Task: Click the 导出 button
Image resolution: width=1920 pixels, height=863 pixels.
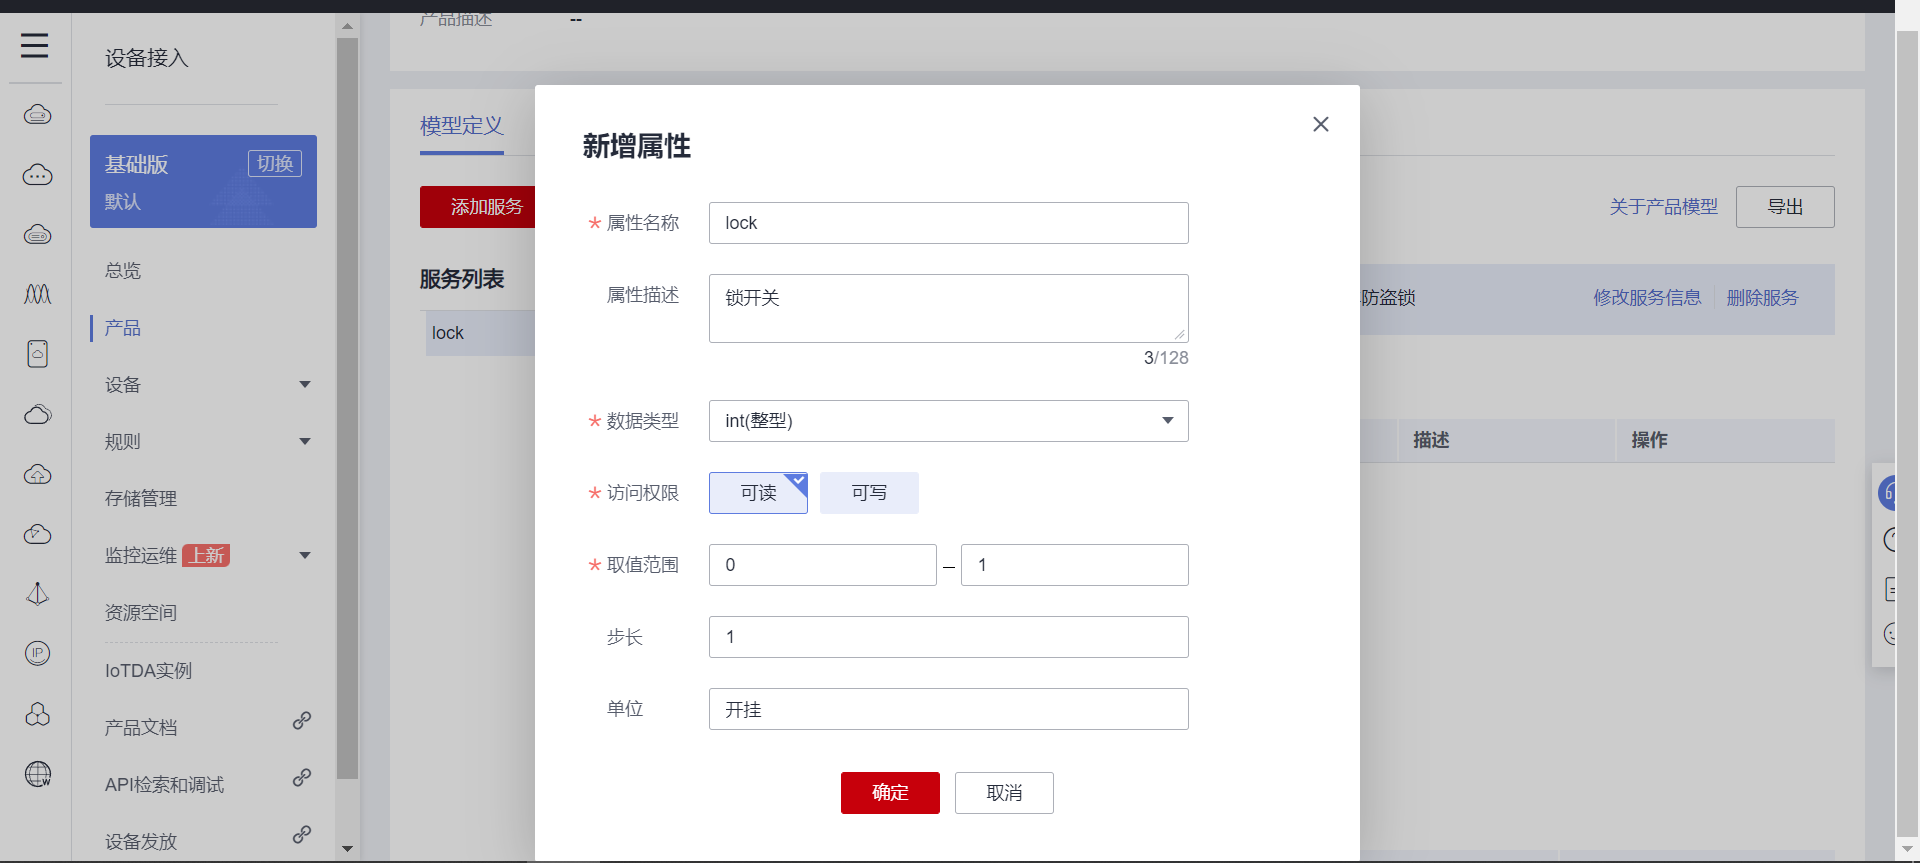Action: [x=1785, y=207]
